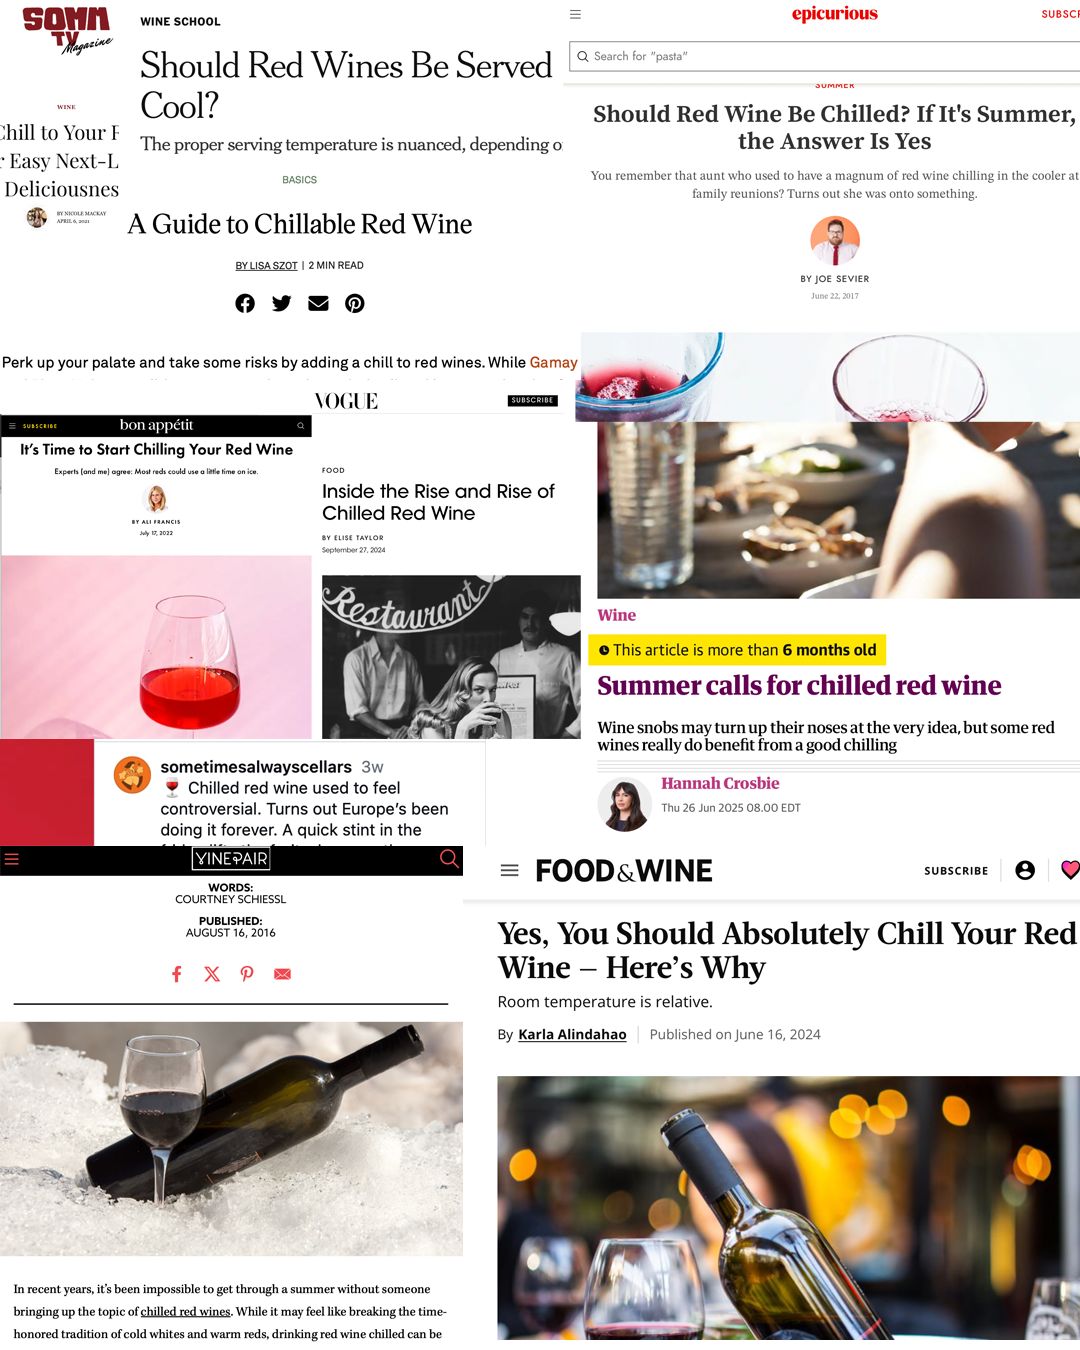Click the pink Wine section label

tap(617, 615)
